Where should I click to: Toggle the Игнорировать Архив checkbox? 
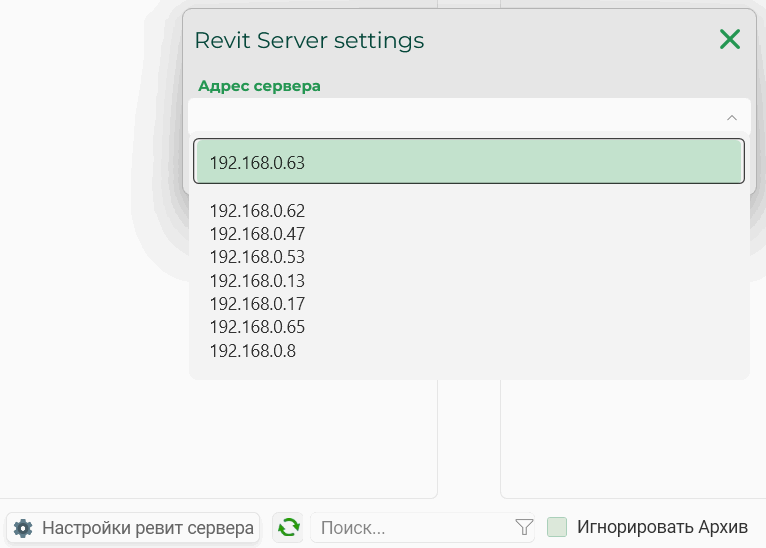(x=557, y=527)
